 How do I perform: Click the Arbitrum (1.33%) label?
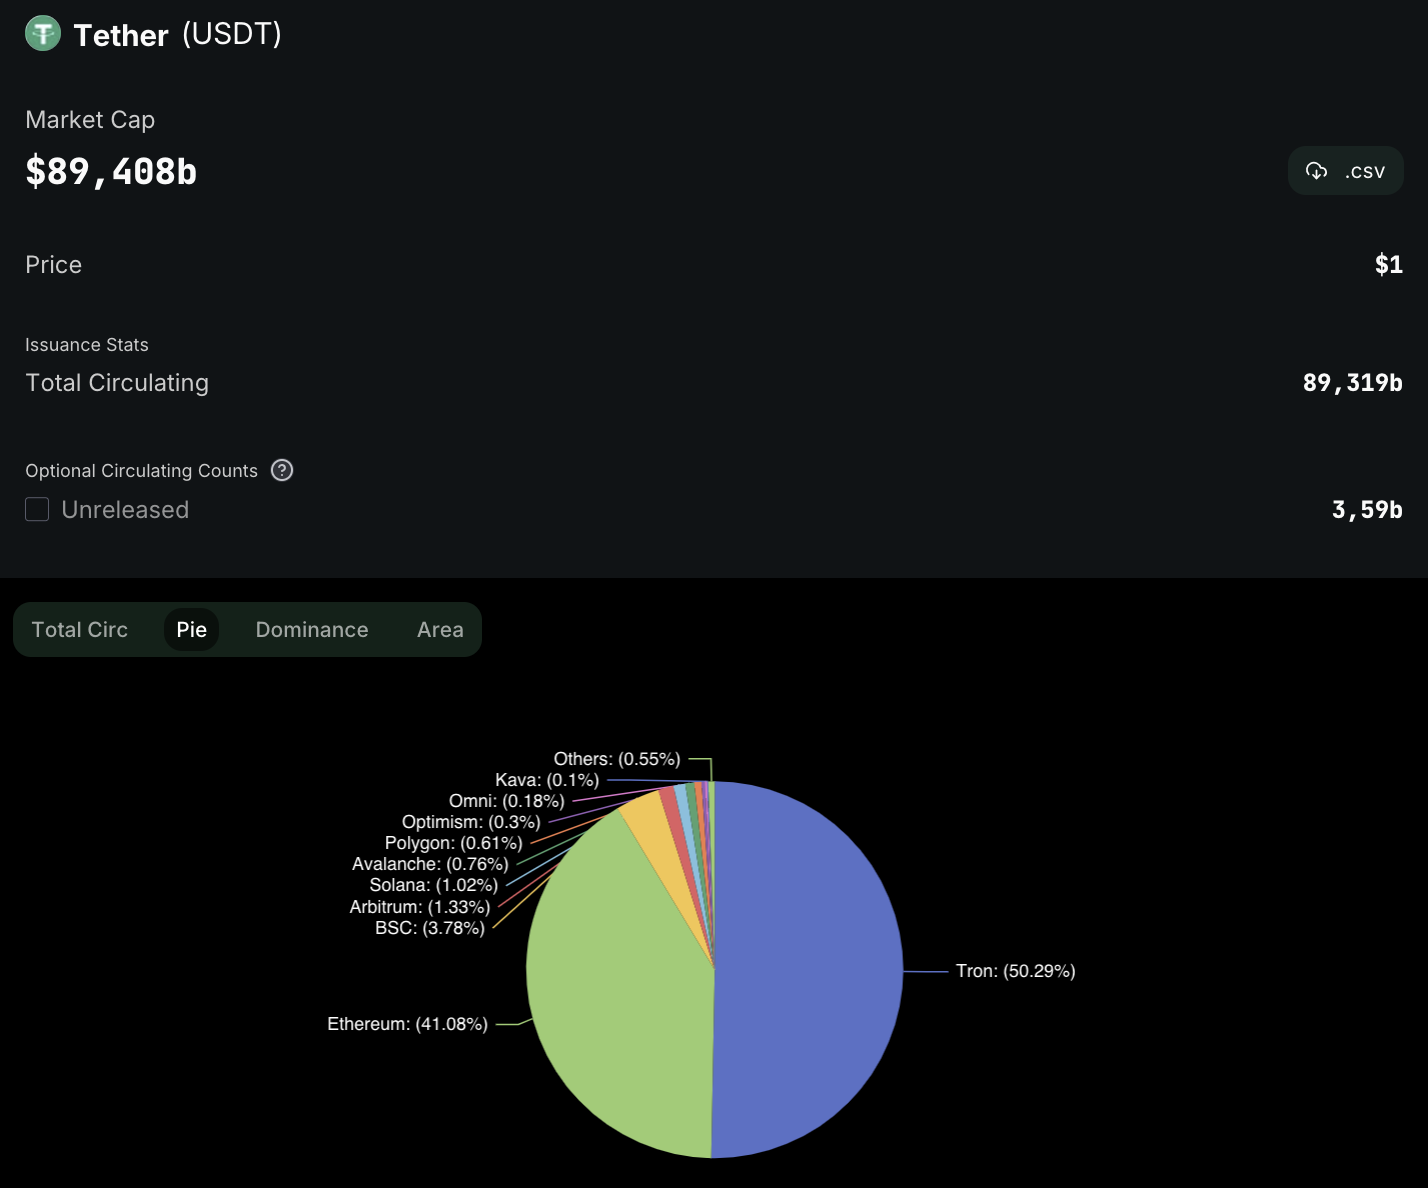click(420, 907)
